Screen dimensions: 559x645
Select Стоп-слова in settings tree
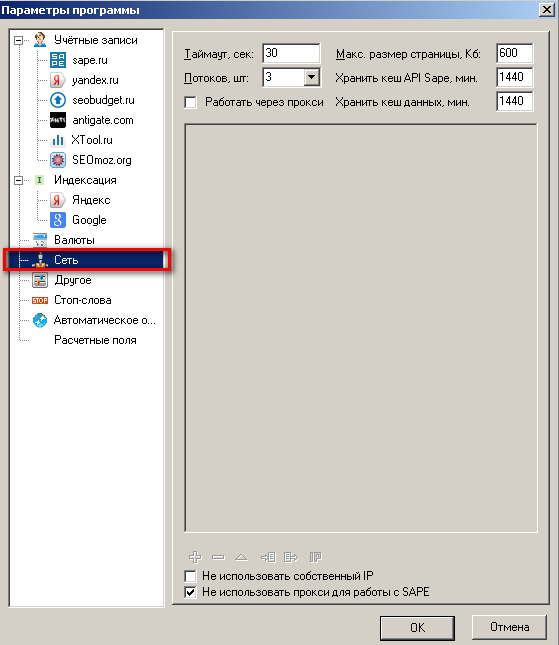pos(83,300)
